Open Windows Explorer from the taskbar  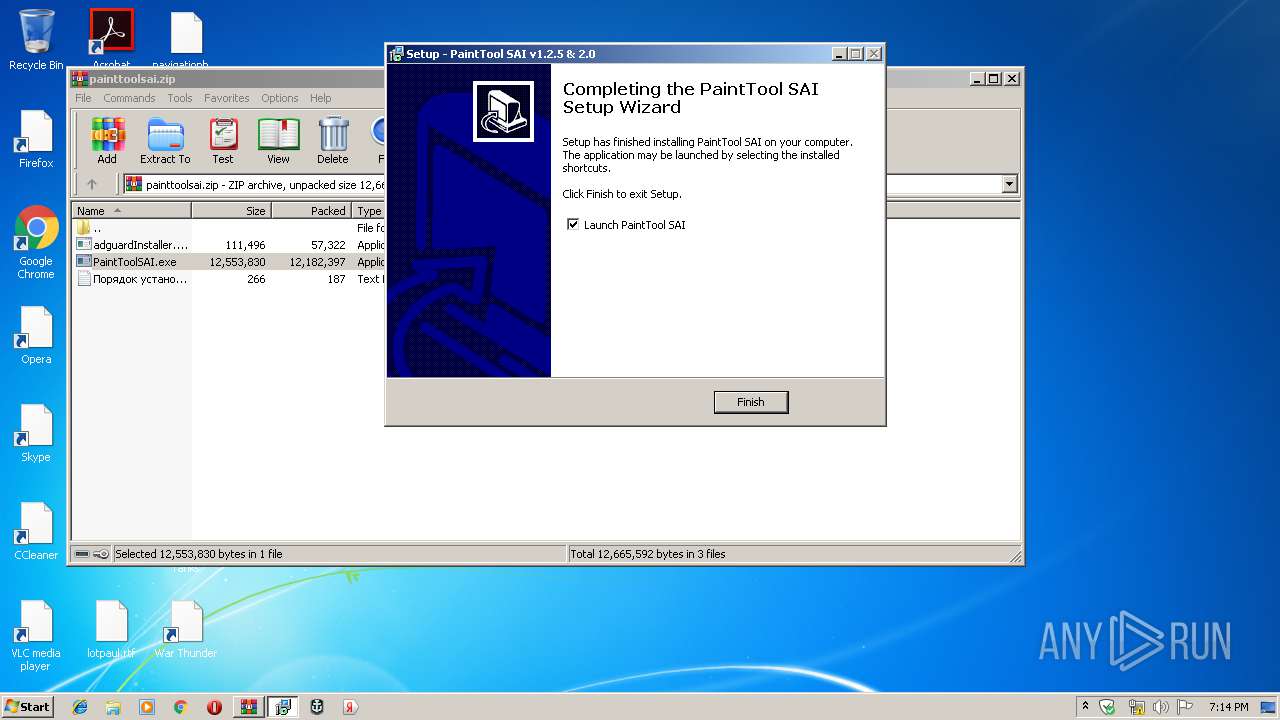tap(113, 707)
